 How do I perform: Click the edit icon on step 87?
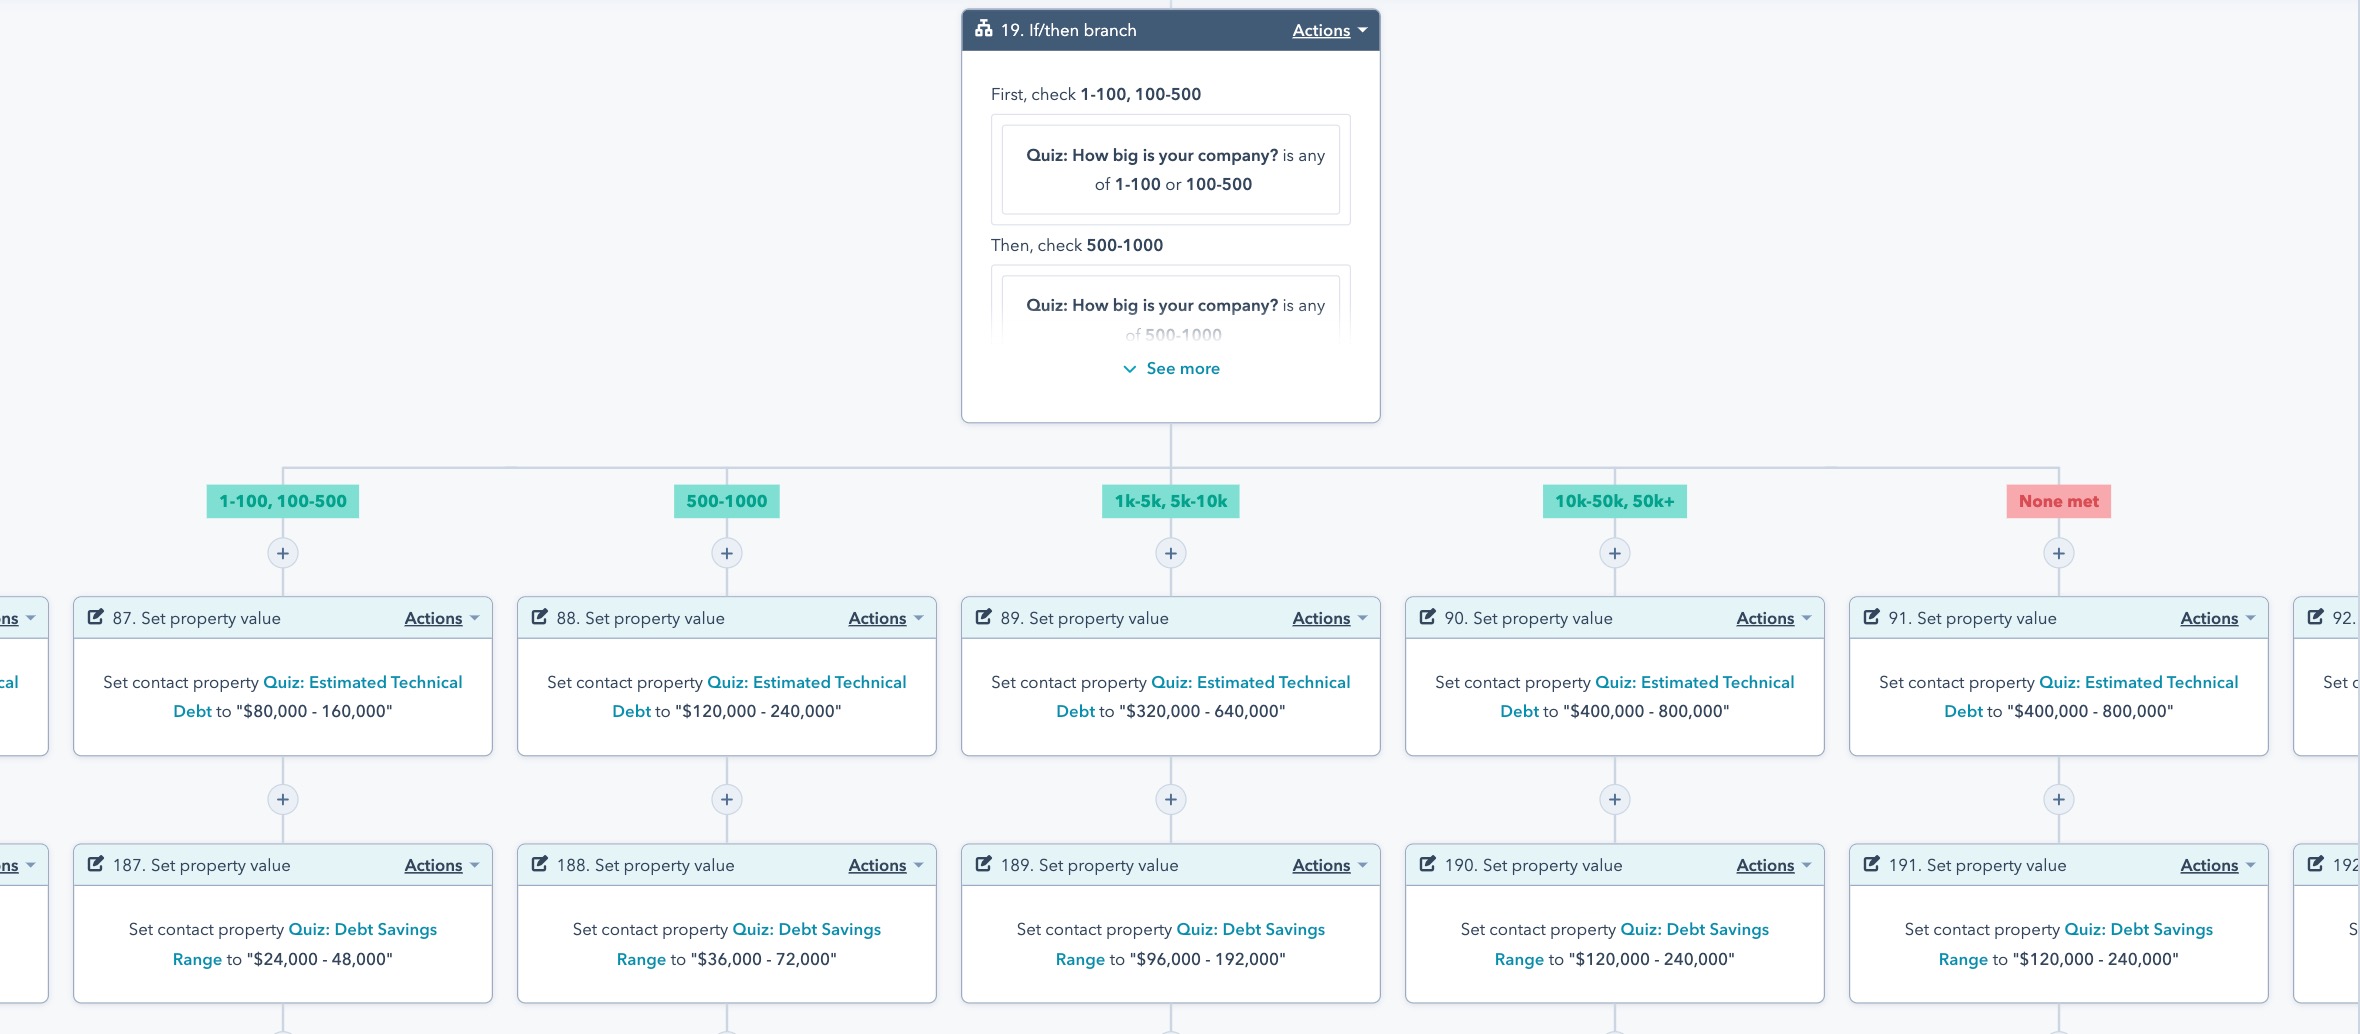[x=96, y=617]
